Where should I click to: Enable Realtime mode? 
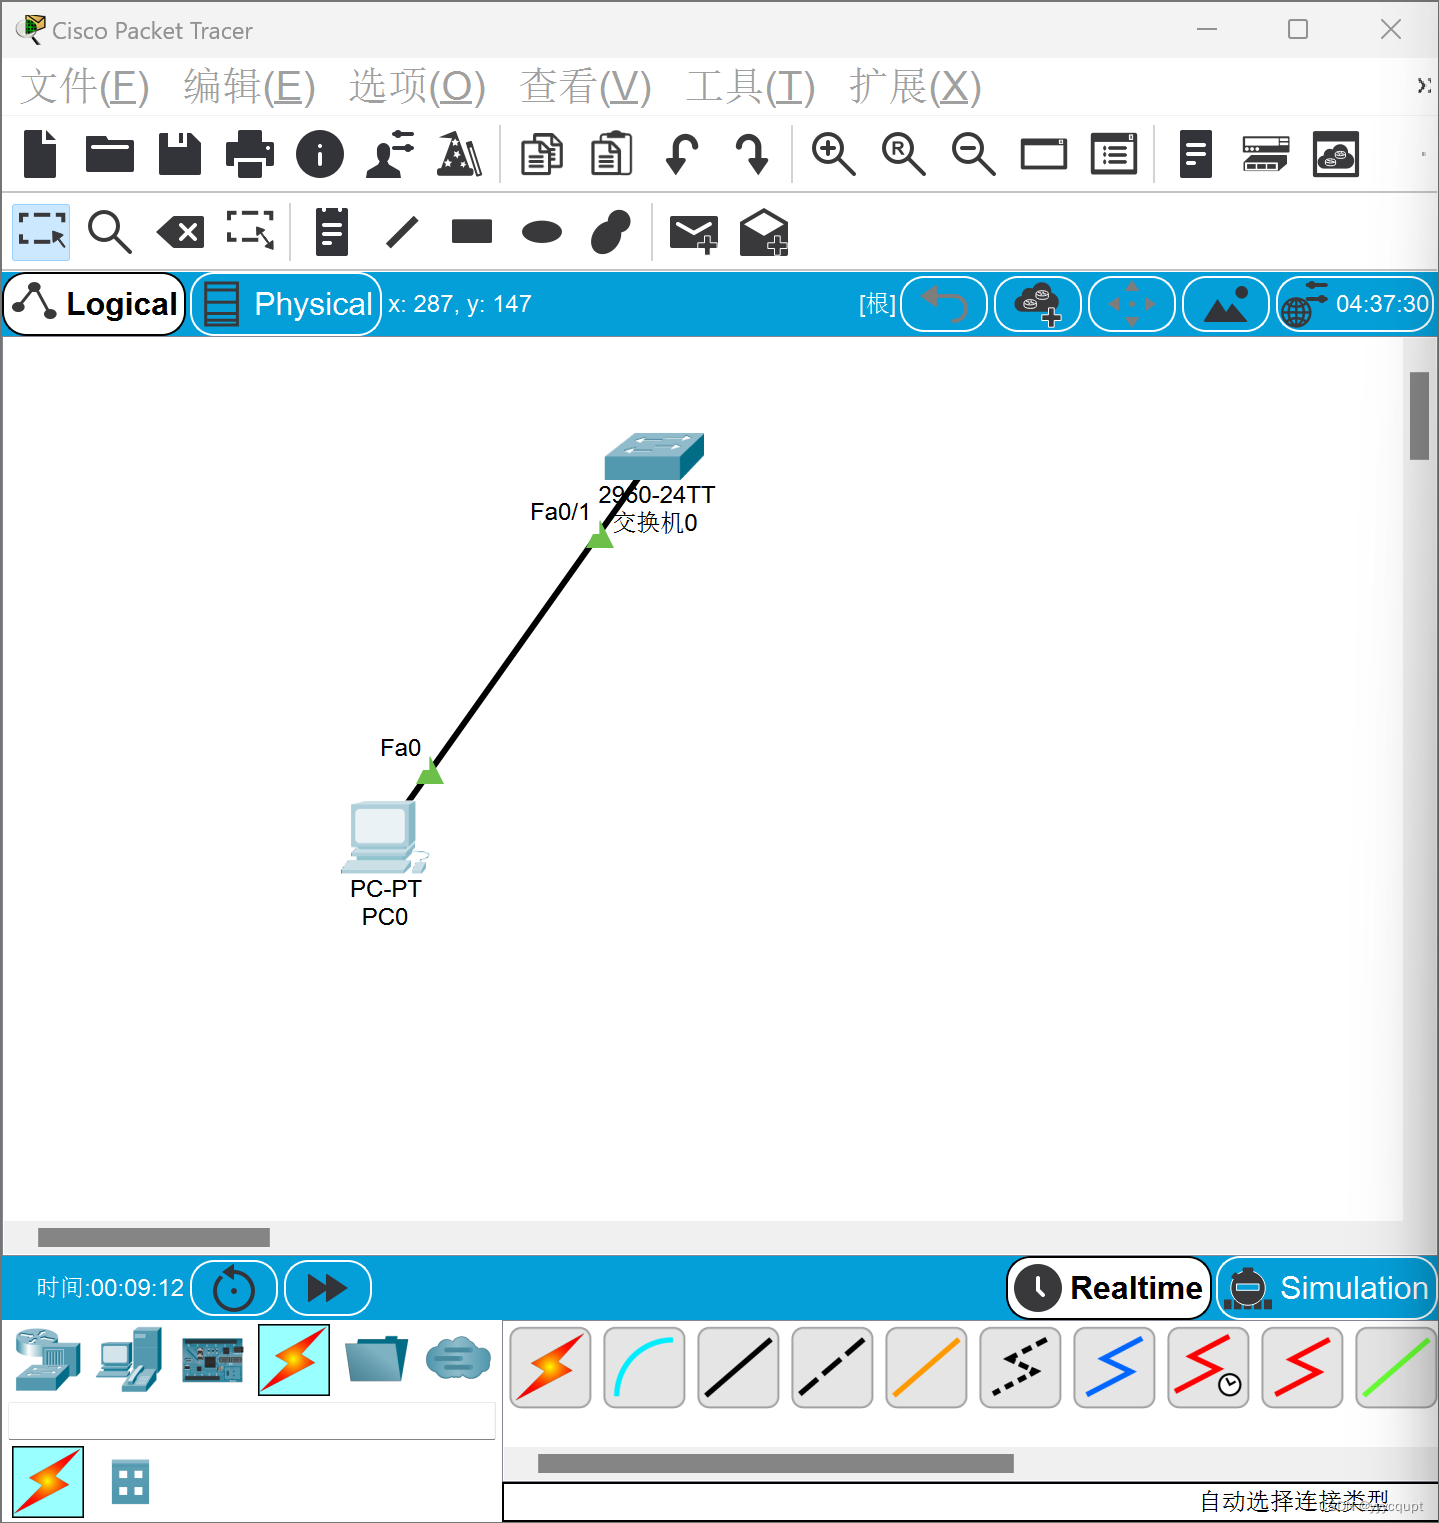[x=1108, y=1287]
